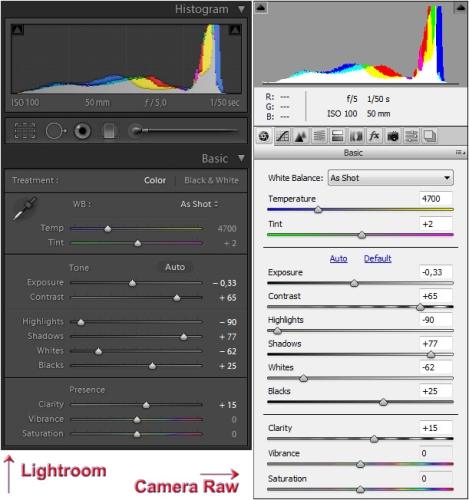Open the Camera Raw Effects fx tab
The height and width of the screenshot is (500, 469).
pos(374,136)
